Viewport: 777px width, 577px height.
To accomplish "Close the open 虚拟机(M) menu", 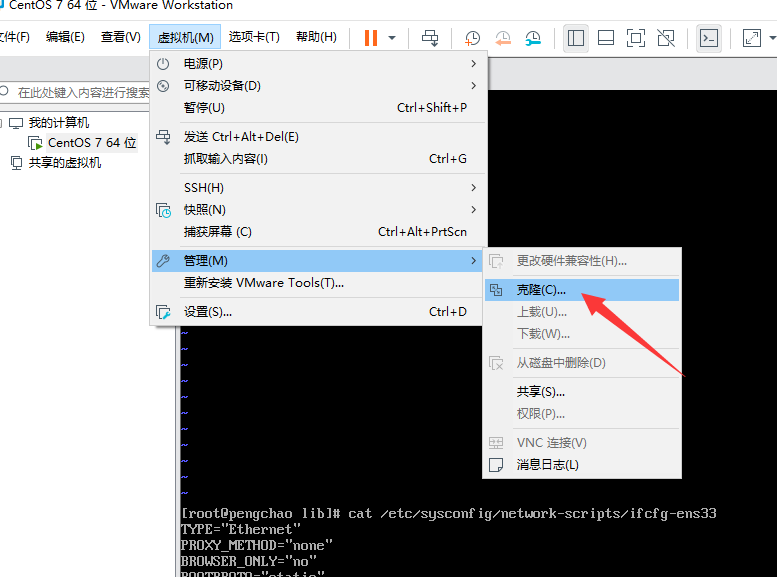I will pyautogui.click(x=185, y=38).
